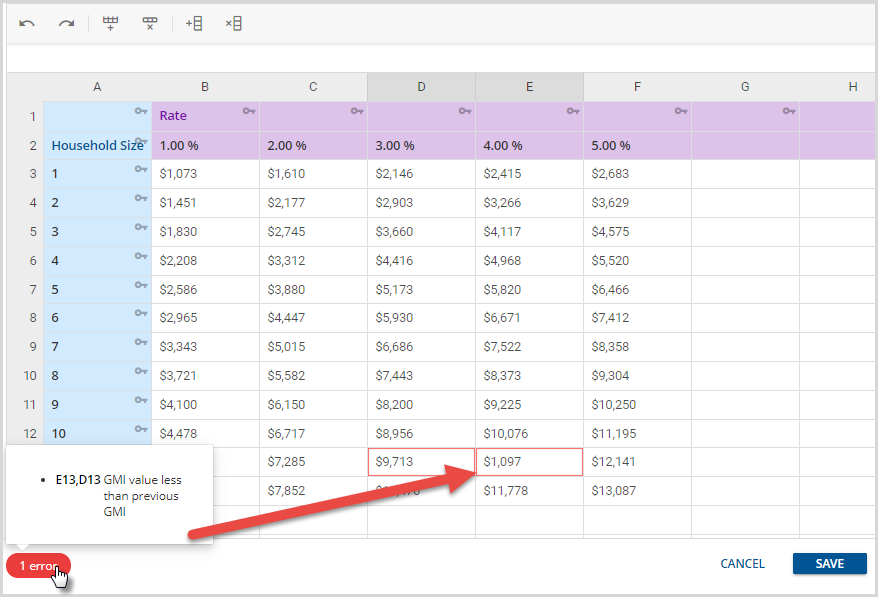The width and height of the screenshot is (878, 597).
Task: Click the delete row icon
Action: (150, 23)
